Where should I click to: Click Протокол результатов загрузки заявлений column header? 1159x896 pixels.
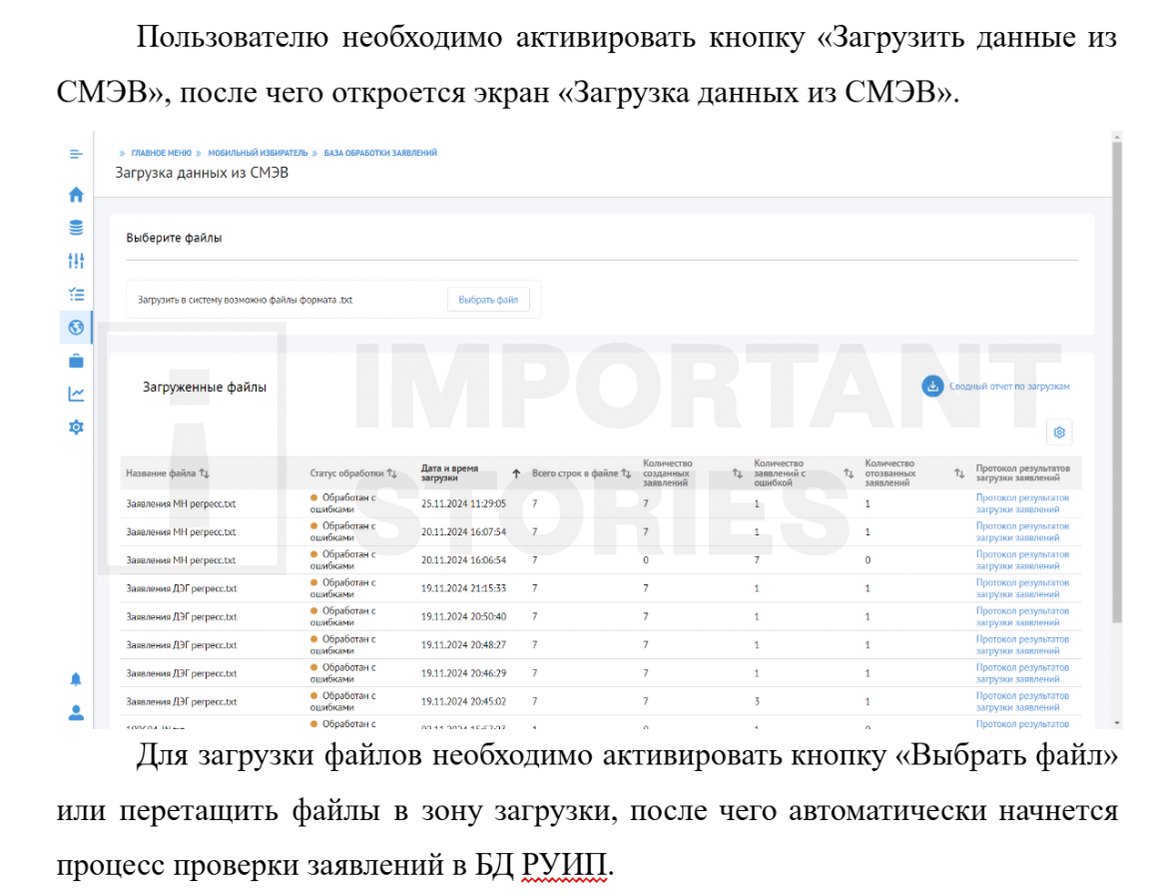(1022, 473)
